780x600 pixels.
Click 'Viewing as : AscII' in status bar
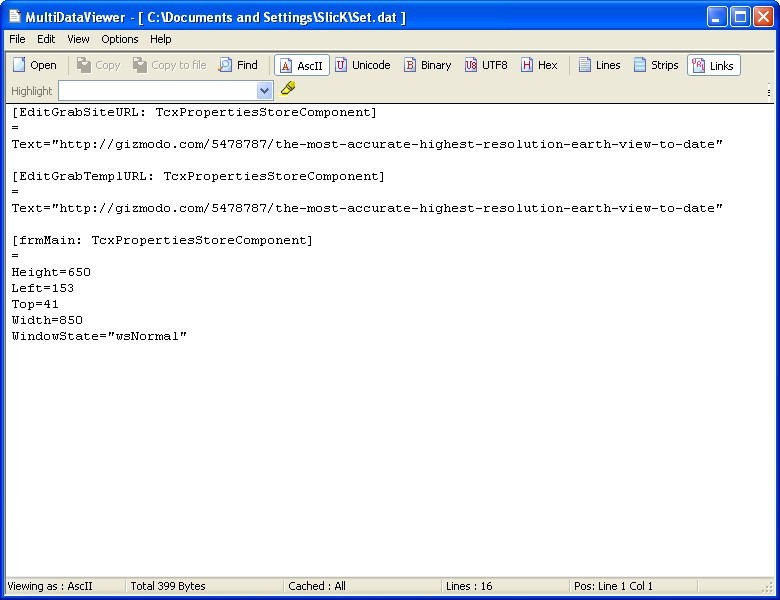pos(50,586)
